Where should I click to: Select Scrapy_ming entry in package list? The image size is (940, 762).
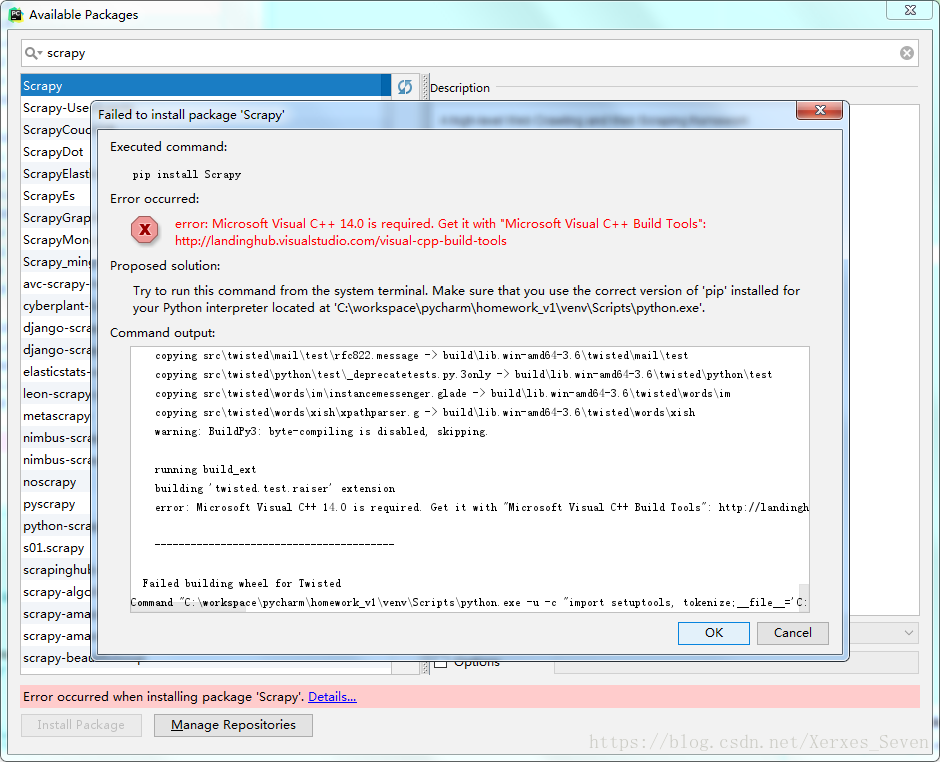(x=56, y=262)
